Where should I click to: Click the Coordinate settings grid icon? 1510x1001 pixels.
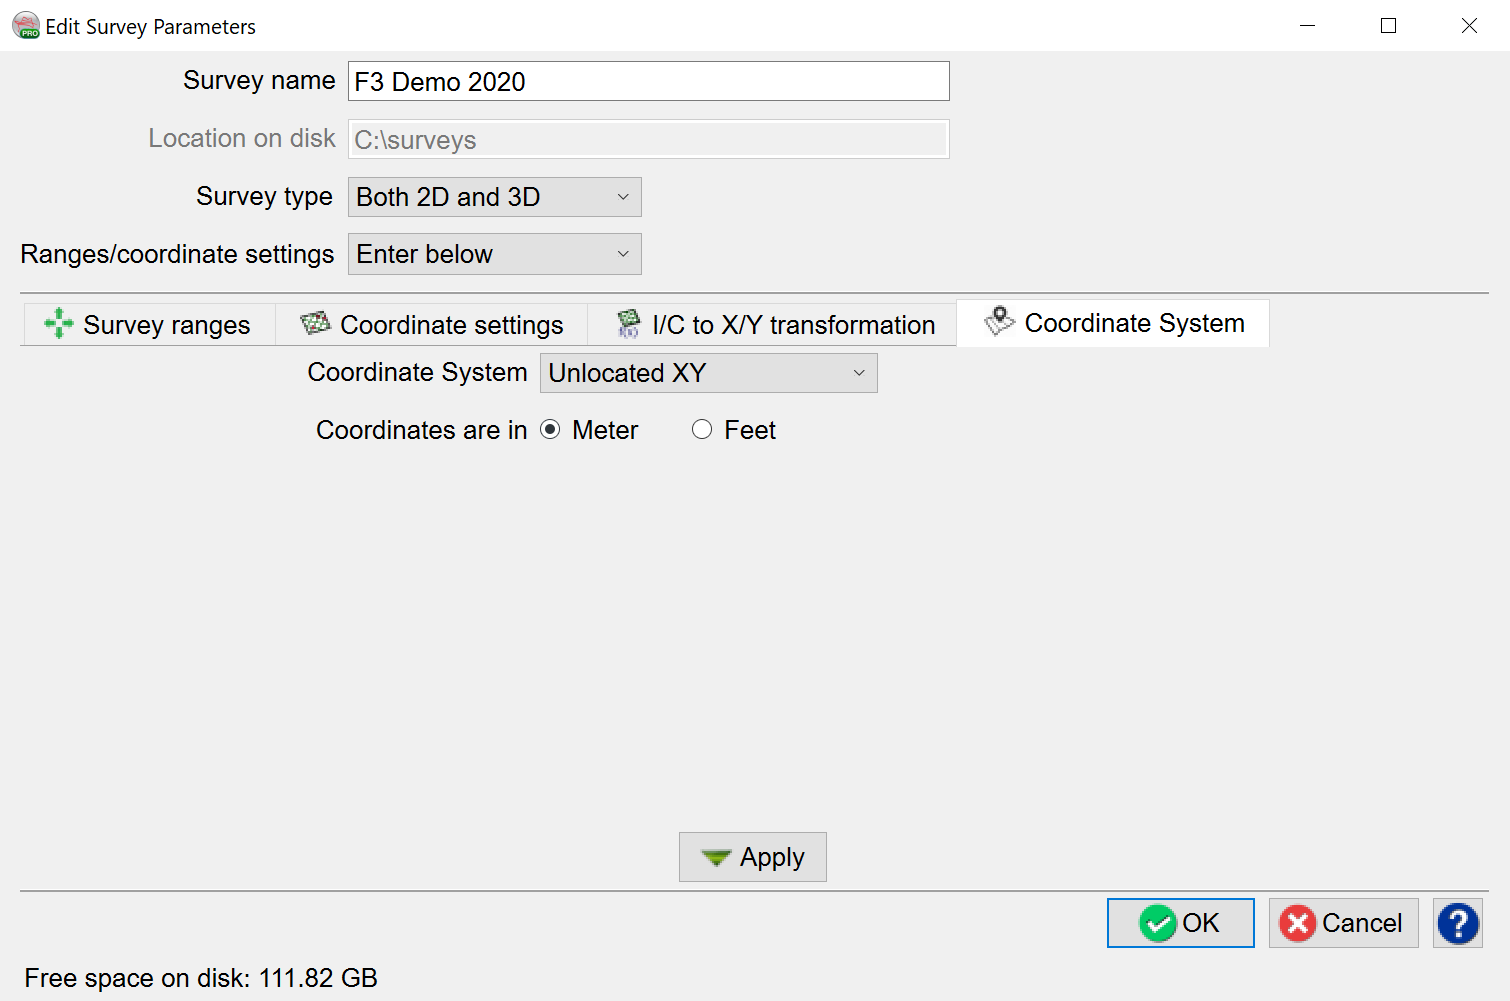click(315, 323)
